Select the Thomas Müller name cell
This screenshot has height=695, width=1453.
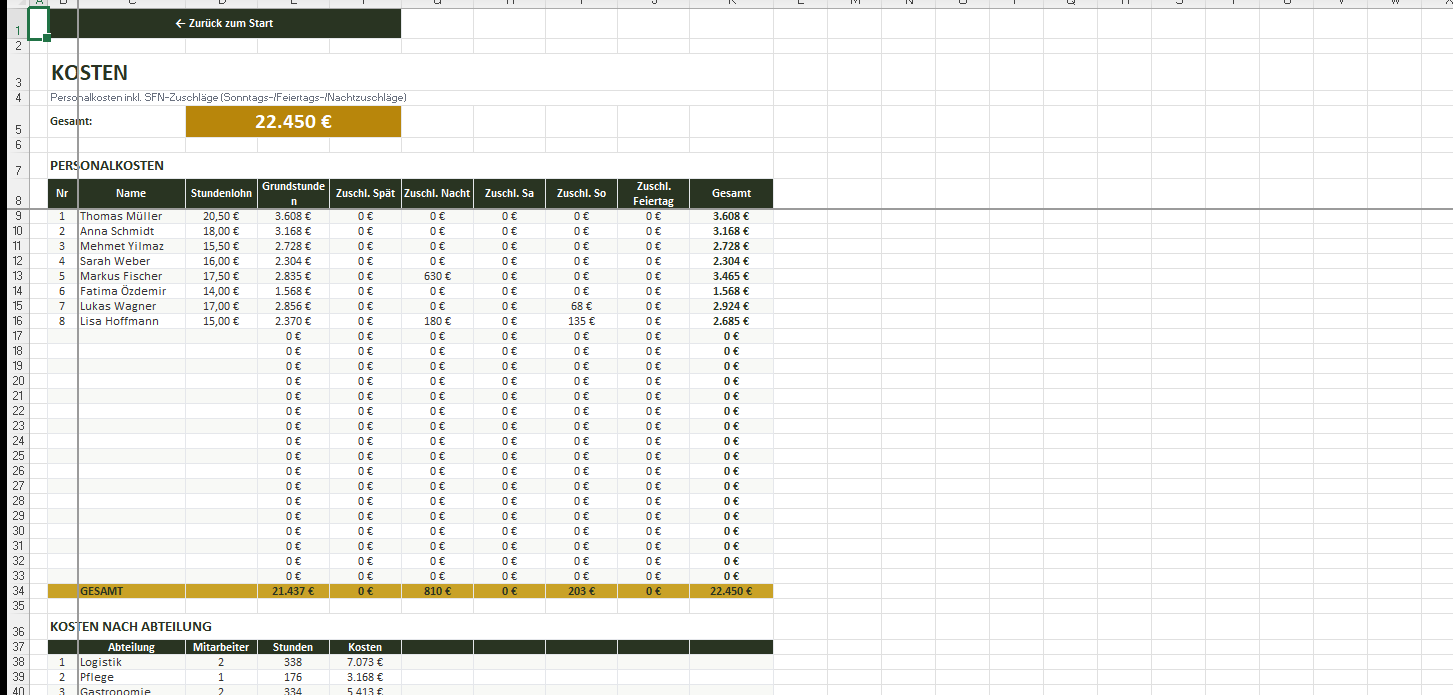(131, 216)
